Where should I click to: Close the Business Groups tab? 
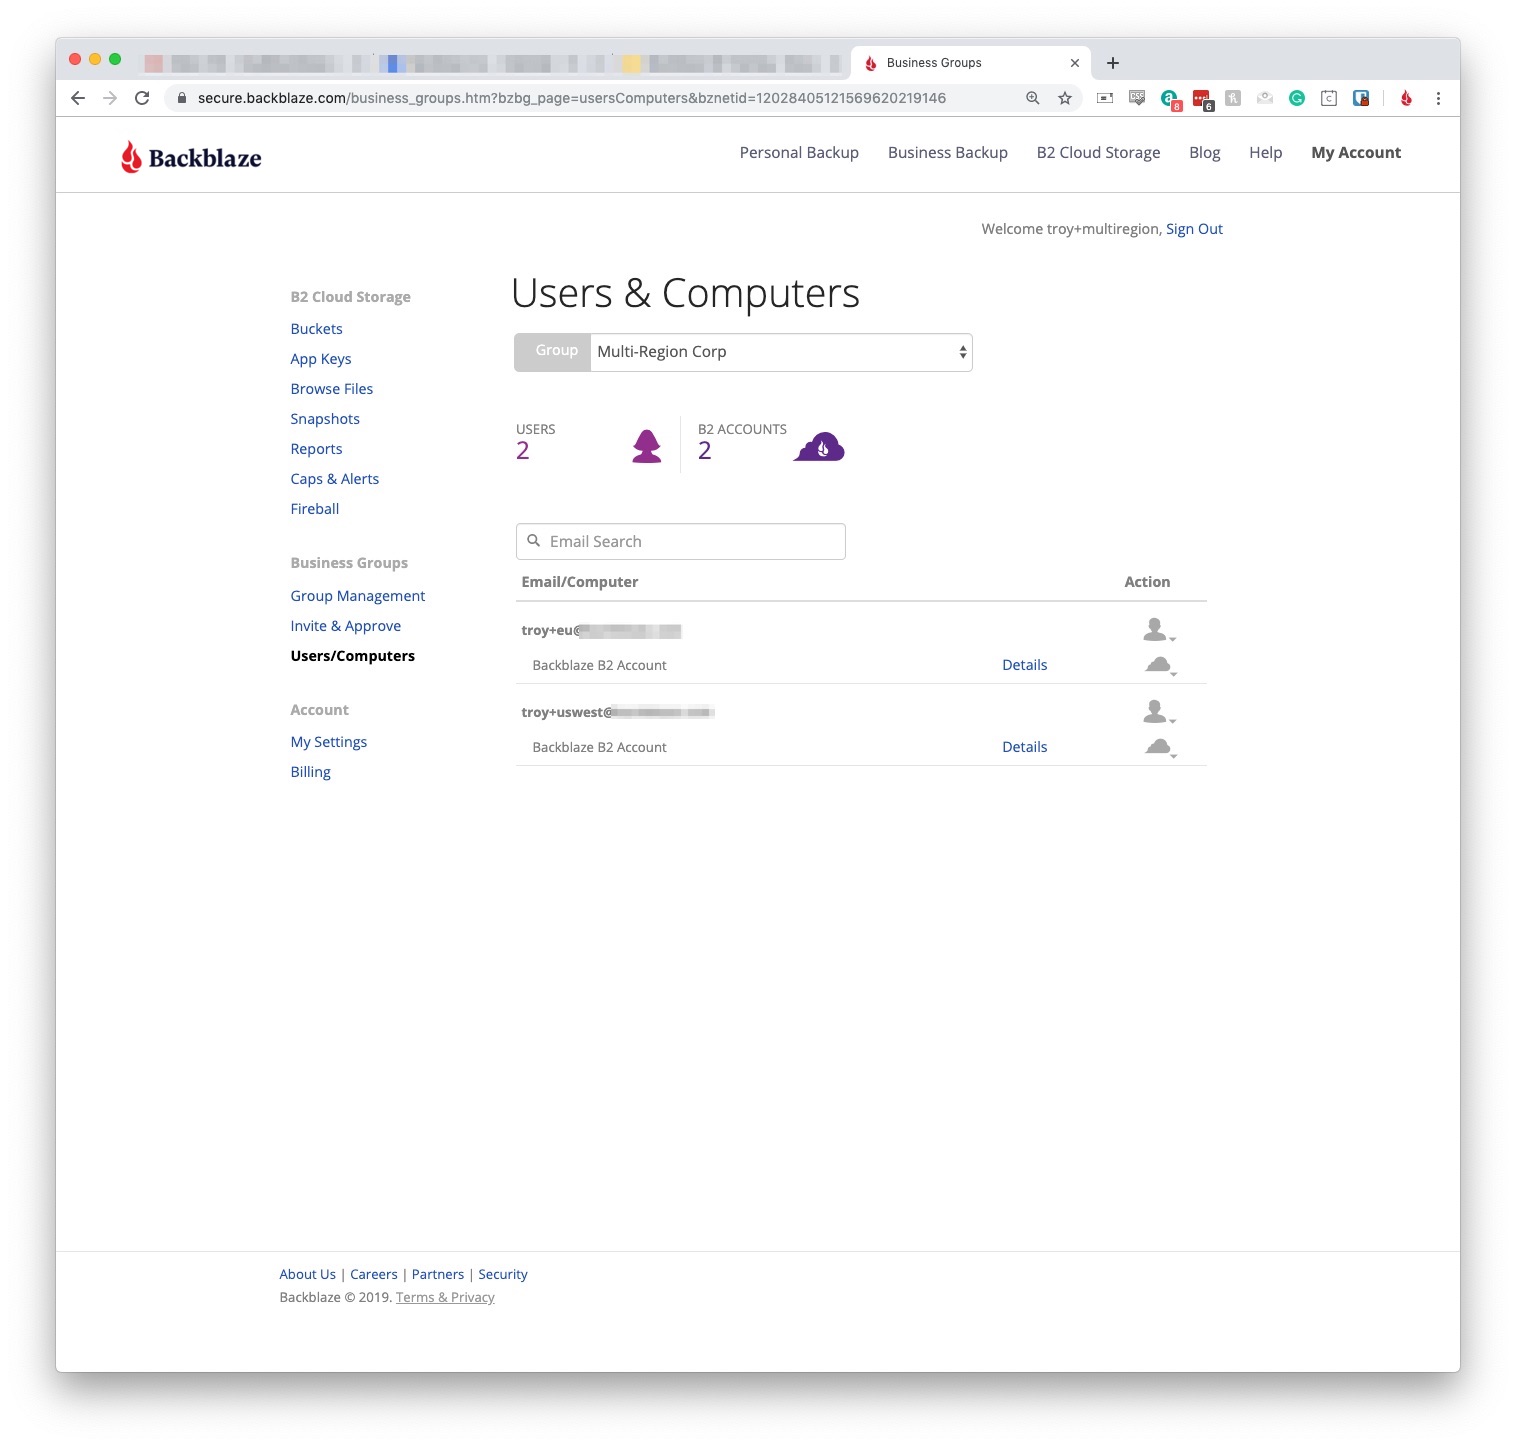(1075, 63)
